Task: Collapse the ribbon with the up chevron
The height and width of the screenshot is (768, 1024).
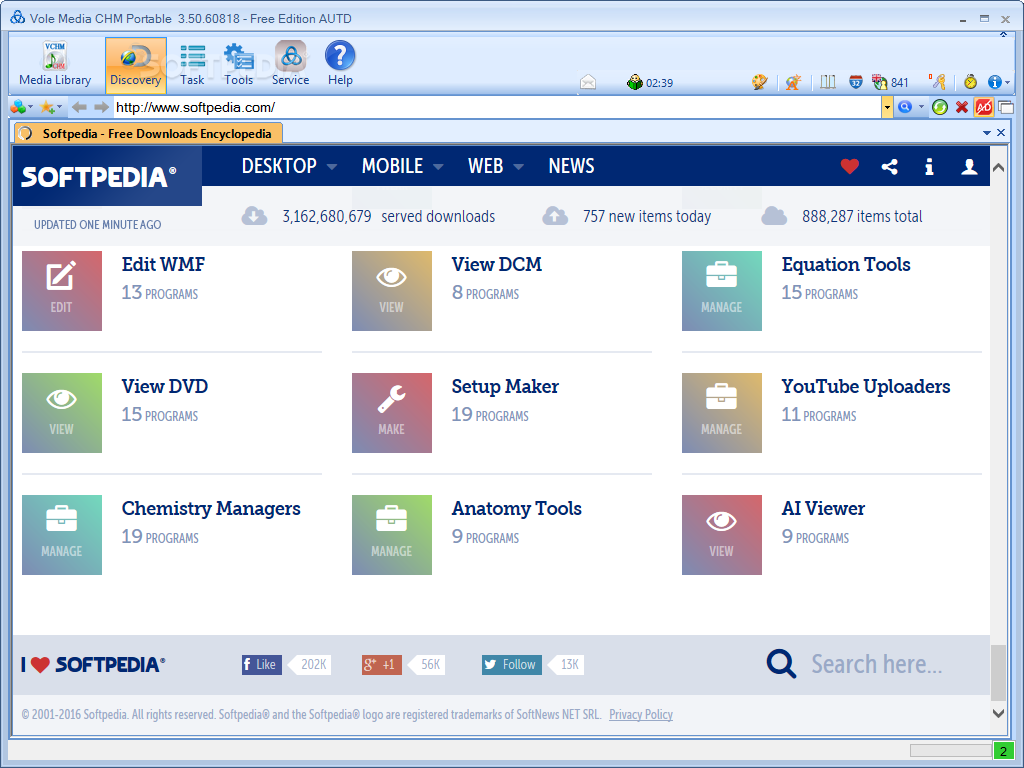Action: 1003,34
